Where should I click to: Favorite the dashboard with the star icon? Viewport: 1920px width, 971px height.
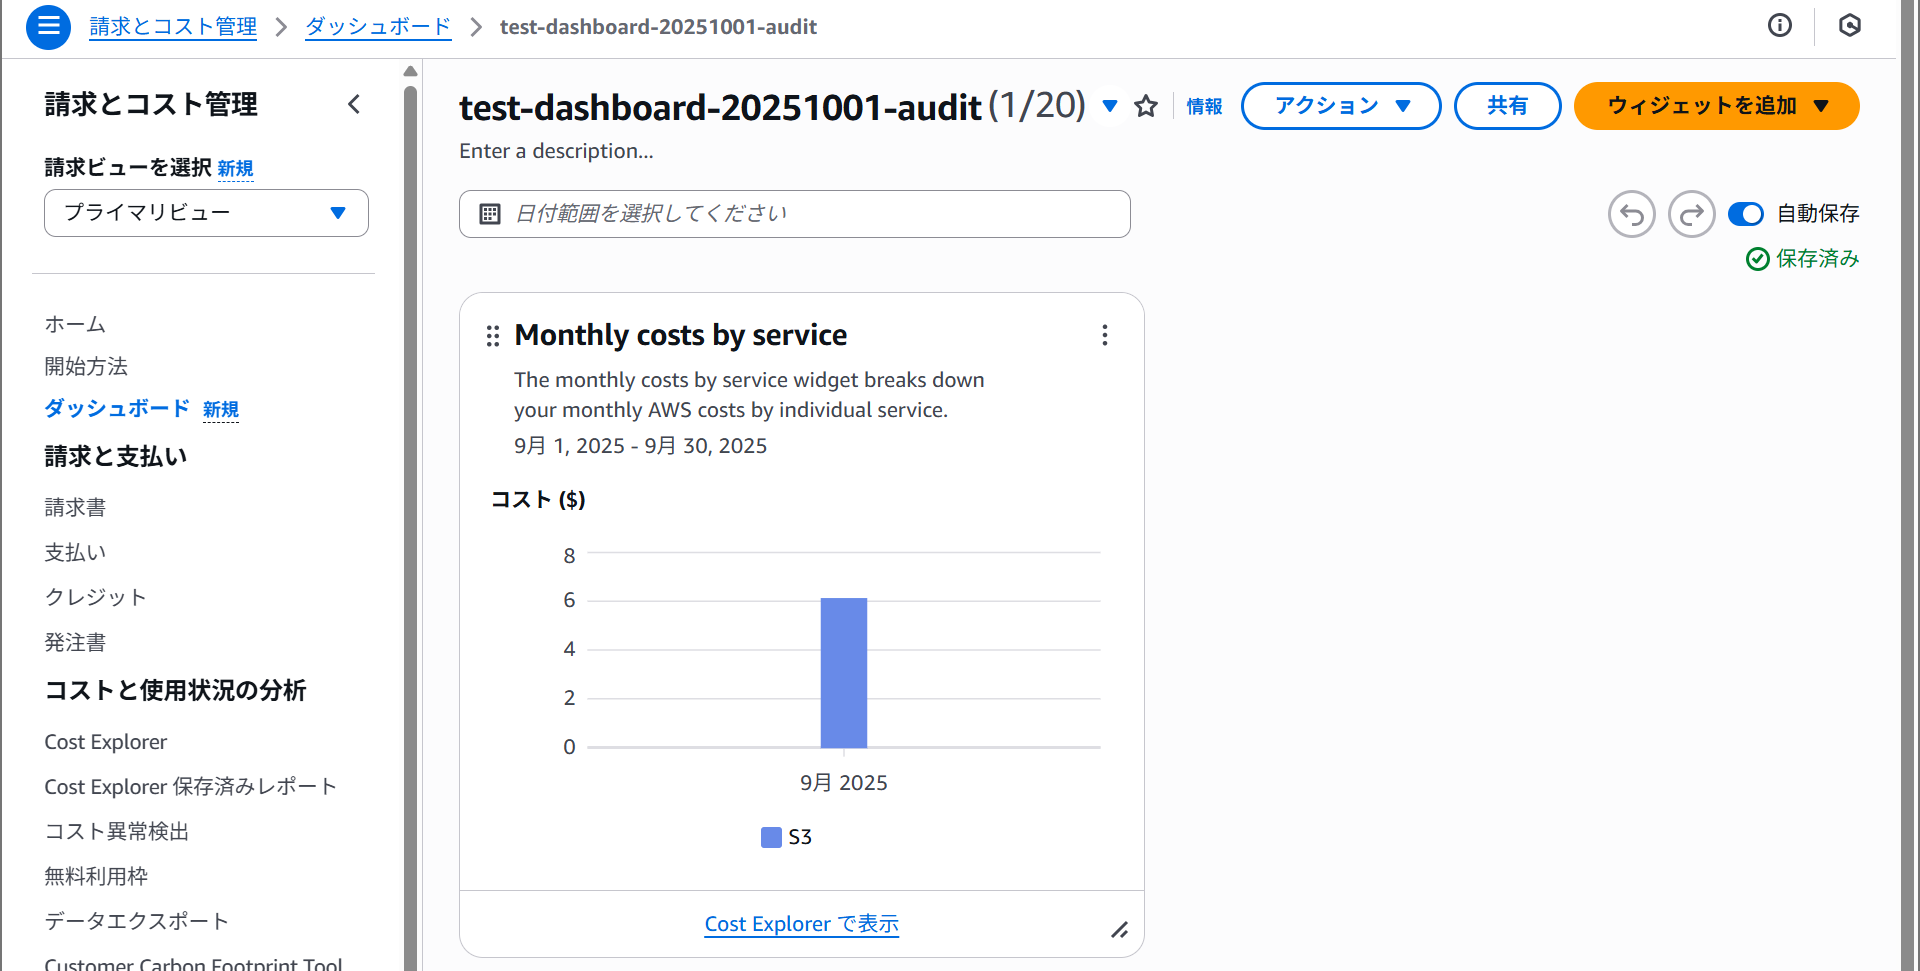click(1146, 106)
